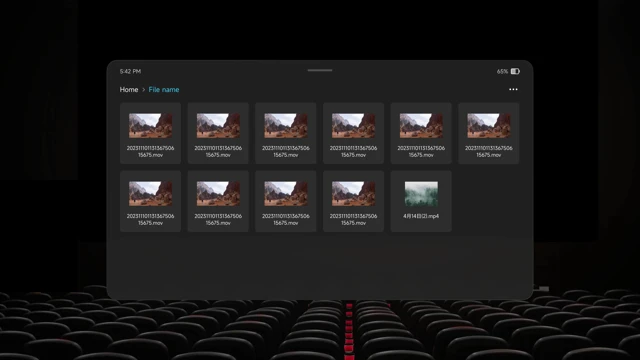Click the 4月14日(2).mp4 file name label

[421, 216]
